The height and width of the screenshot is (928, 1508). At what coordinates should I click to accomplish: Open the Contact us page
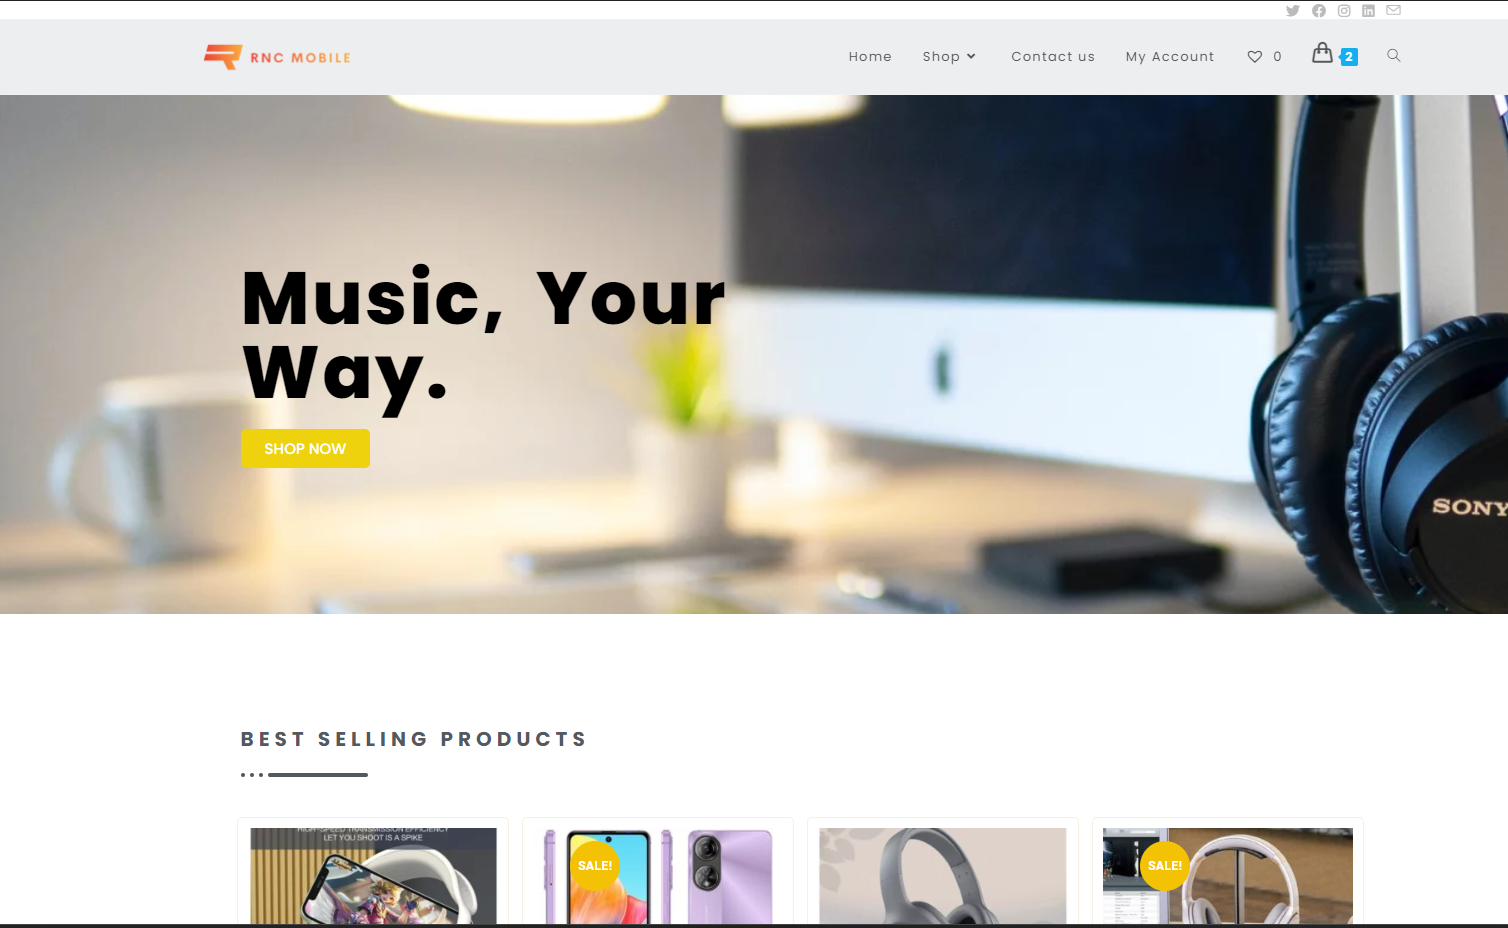pyautogui.click(x=1052, y=57)
